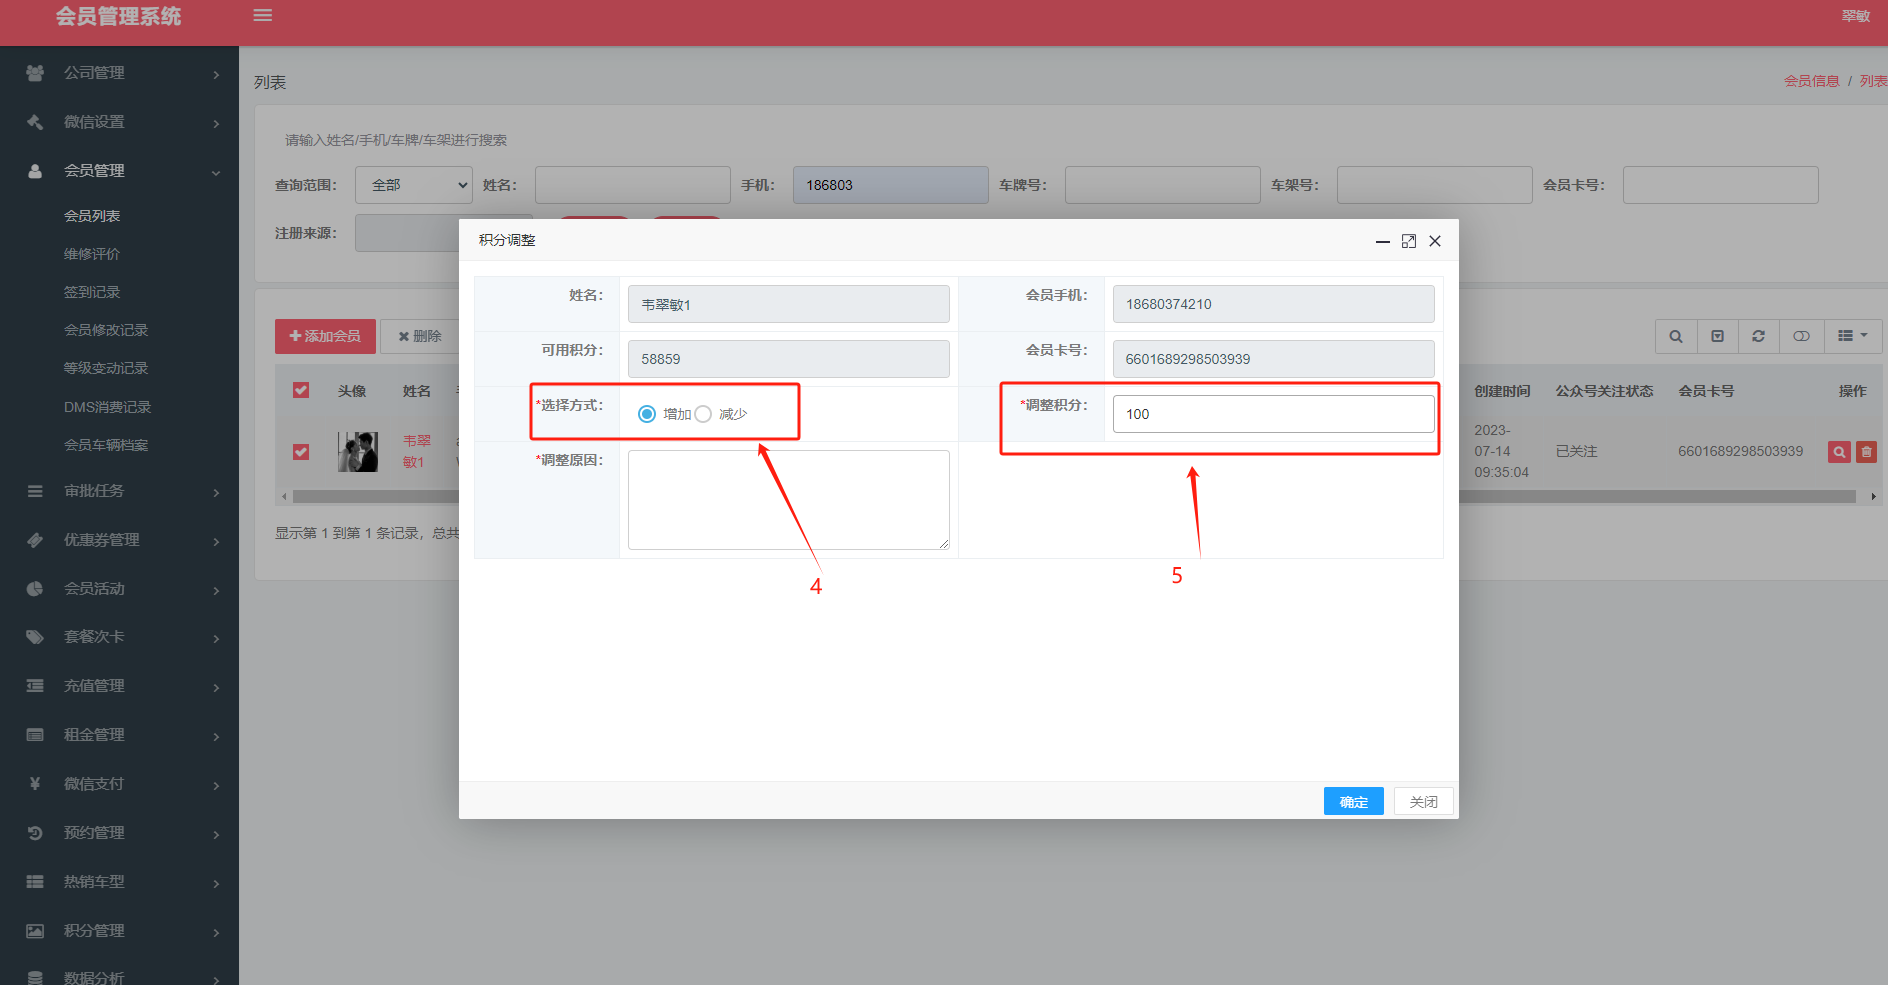Click the 调整原因 text area
Screen dimensions: 1888x985
pyautogui.click(x=788, y=499)
